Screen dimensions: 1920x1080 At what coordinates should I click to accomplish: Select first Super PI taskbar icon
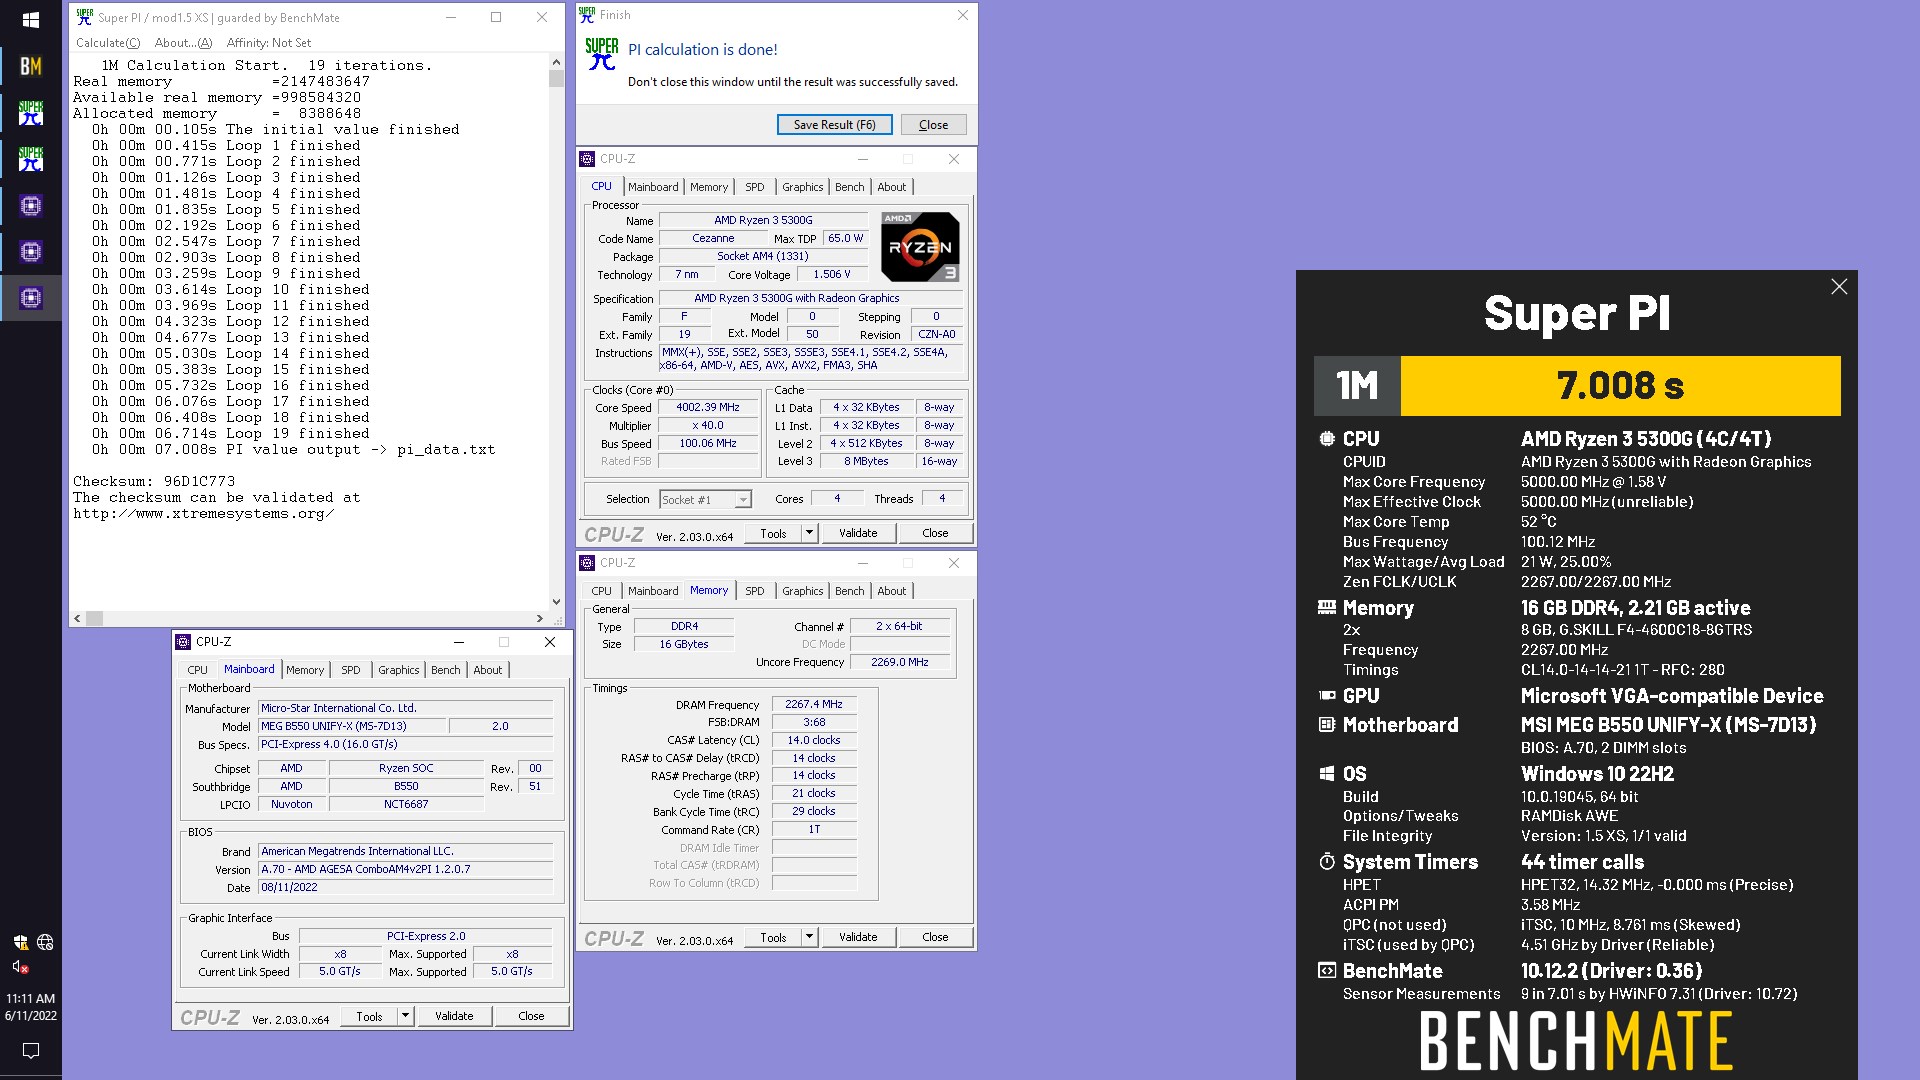31,113
